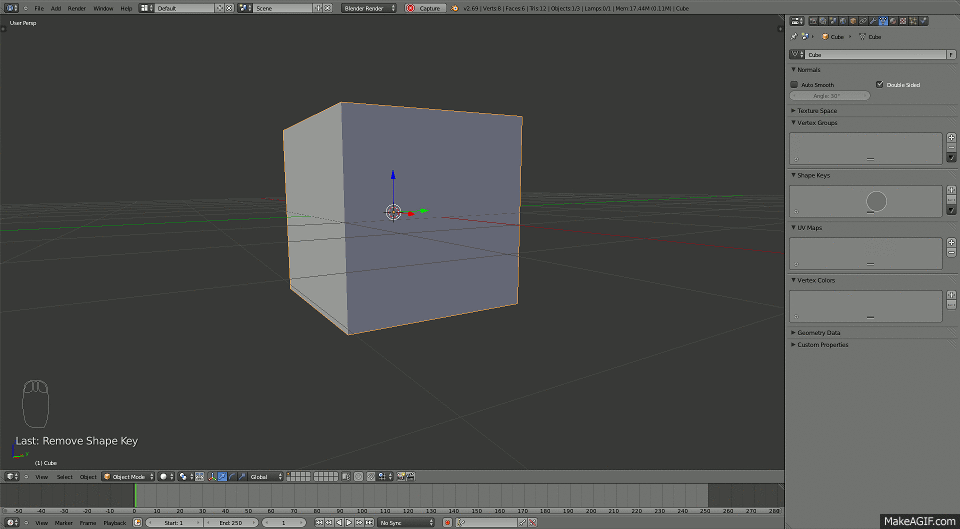Viewport: 960px width, 529px height.
Task: Open the Render properties tab icon
Action: (x=811, y=21)
